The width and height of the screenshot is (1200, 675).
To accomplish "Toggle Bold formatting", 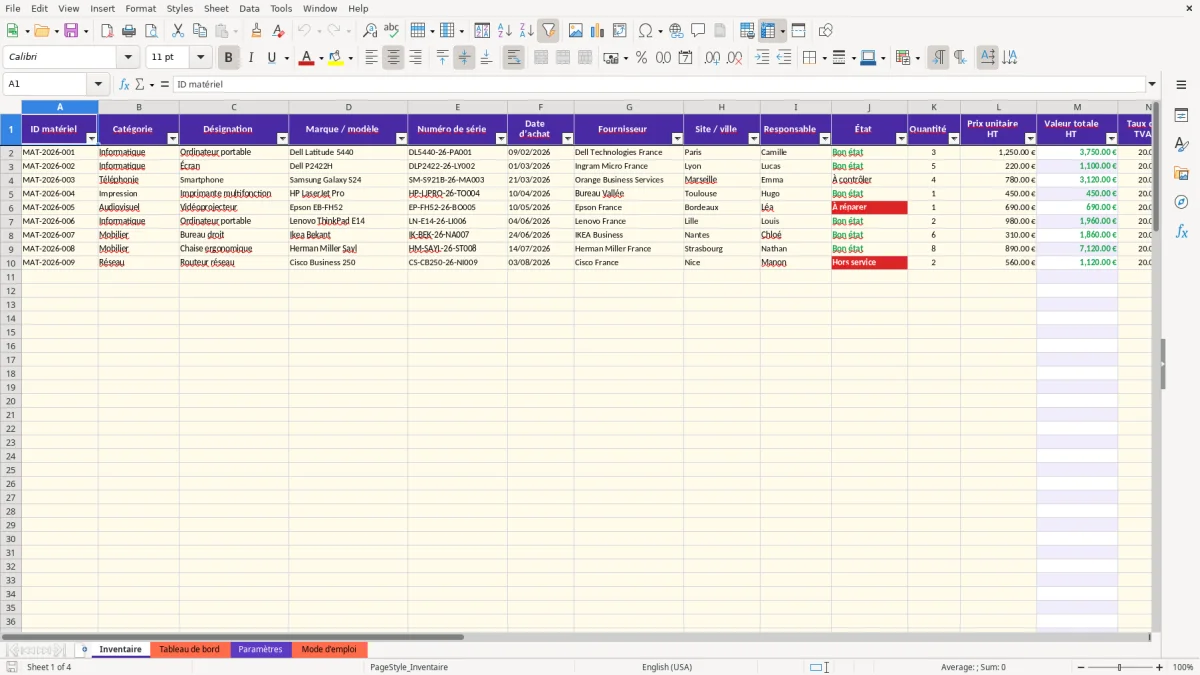I will (229, 58).
